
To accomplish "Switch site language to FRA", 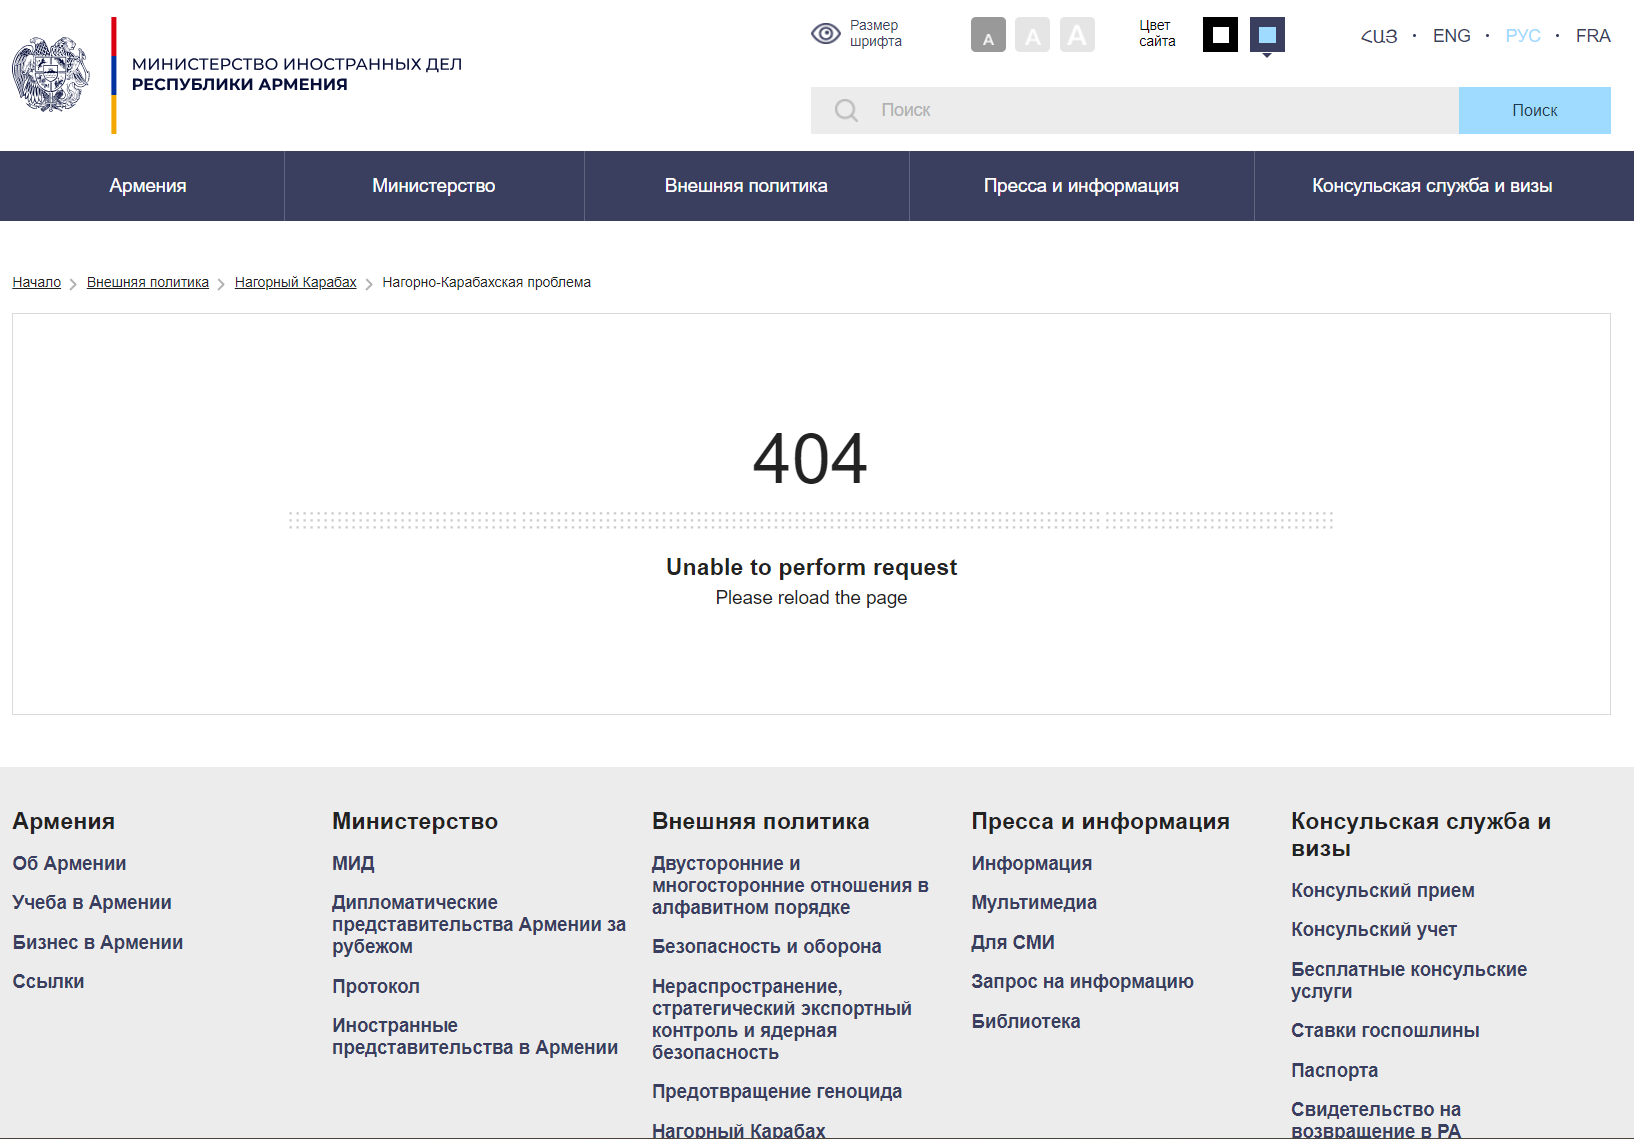I will point(1592,36).
